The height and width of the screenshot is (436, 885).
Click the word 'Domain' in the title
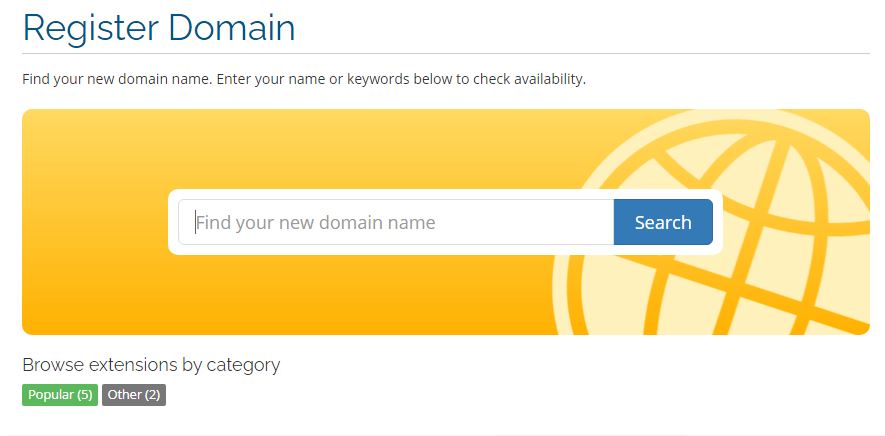coord(232,28)
